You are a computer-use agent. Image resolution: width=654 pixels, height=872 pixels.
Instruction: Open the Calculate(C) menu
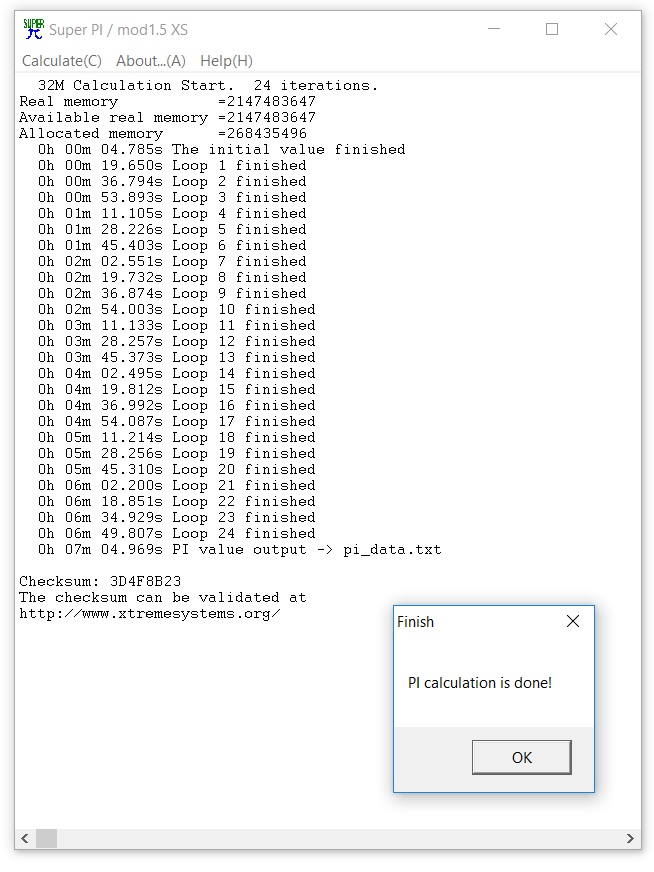pos(62,61)
